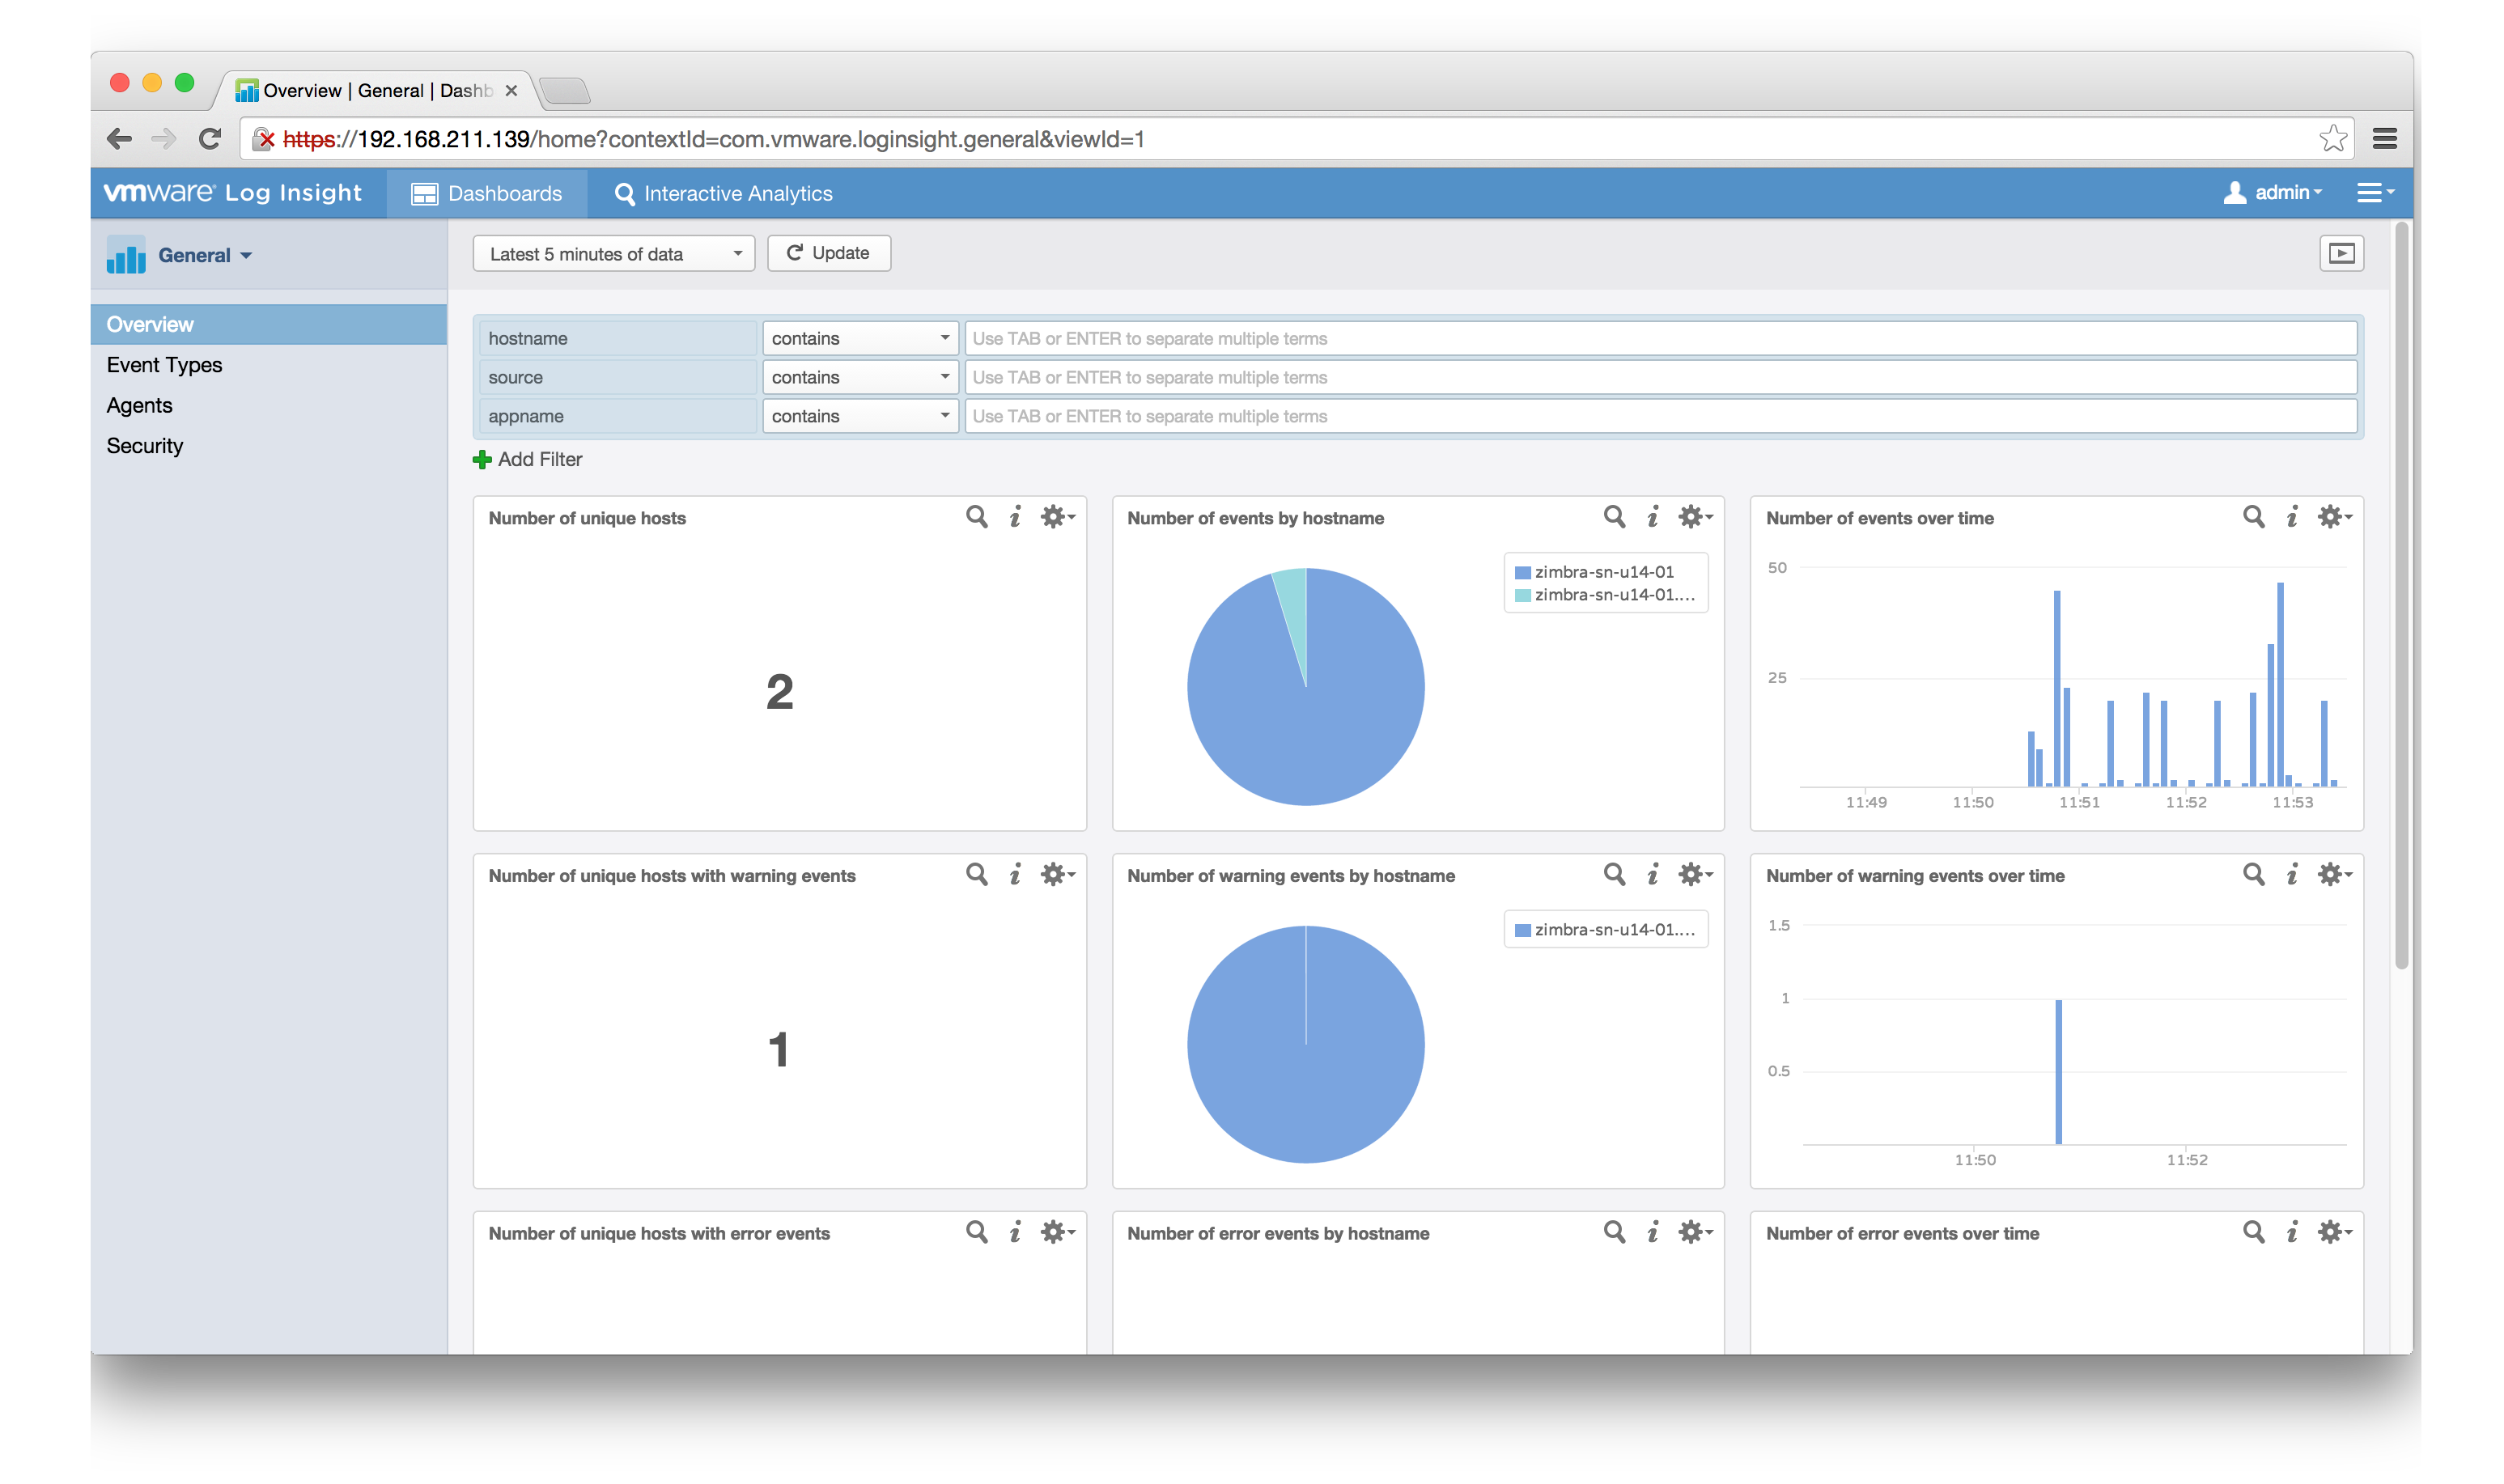This screenshot has width=2504, height=1484.
Task: Click the source filter field label
Action: click(x=617, y=377)
